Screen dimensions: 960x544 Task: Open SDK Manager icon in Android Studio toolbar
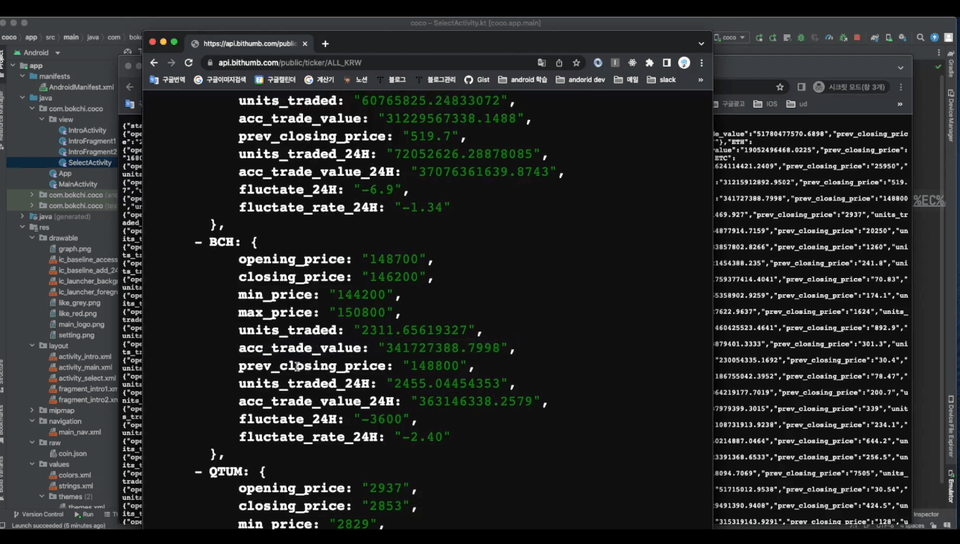(902, 37)
